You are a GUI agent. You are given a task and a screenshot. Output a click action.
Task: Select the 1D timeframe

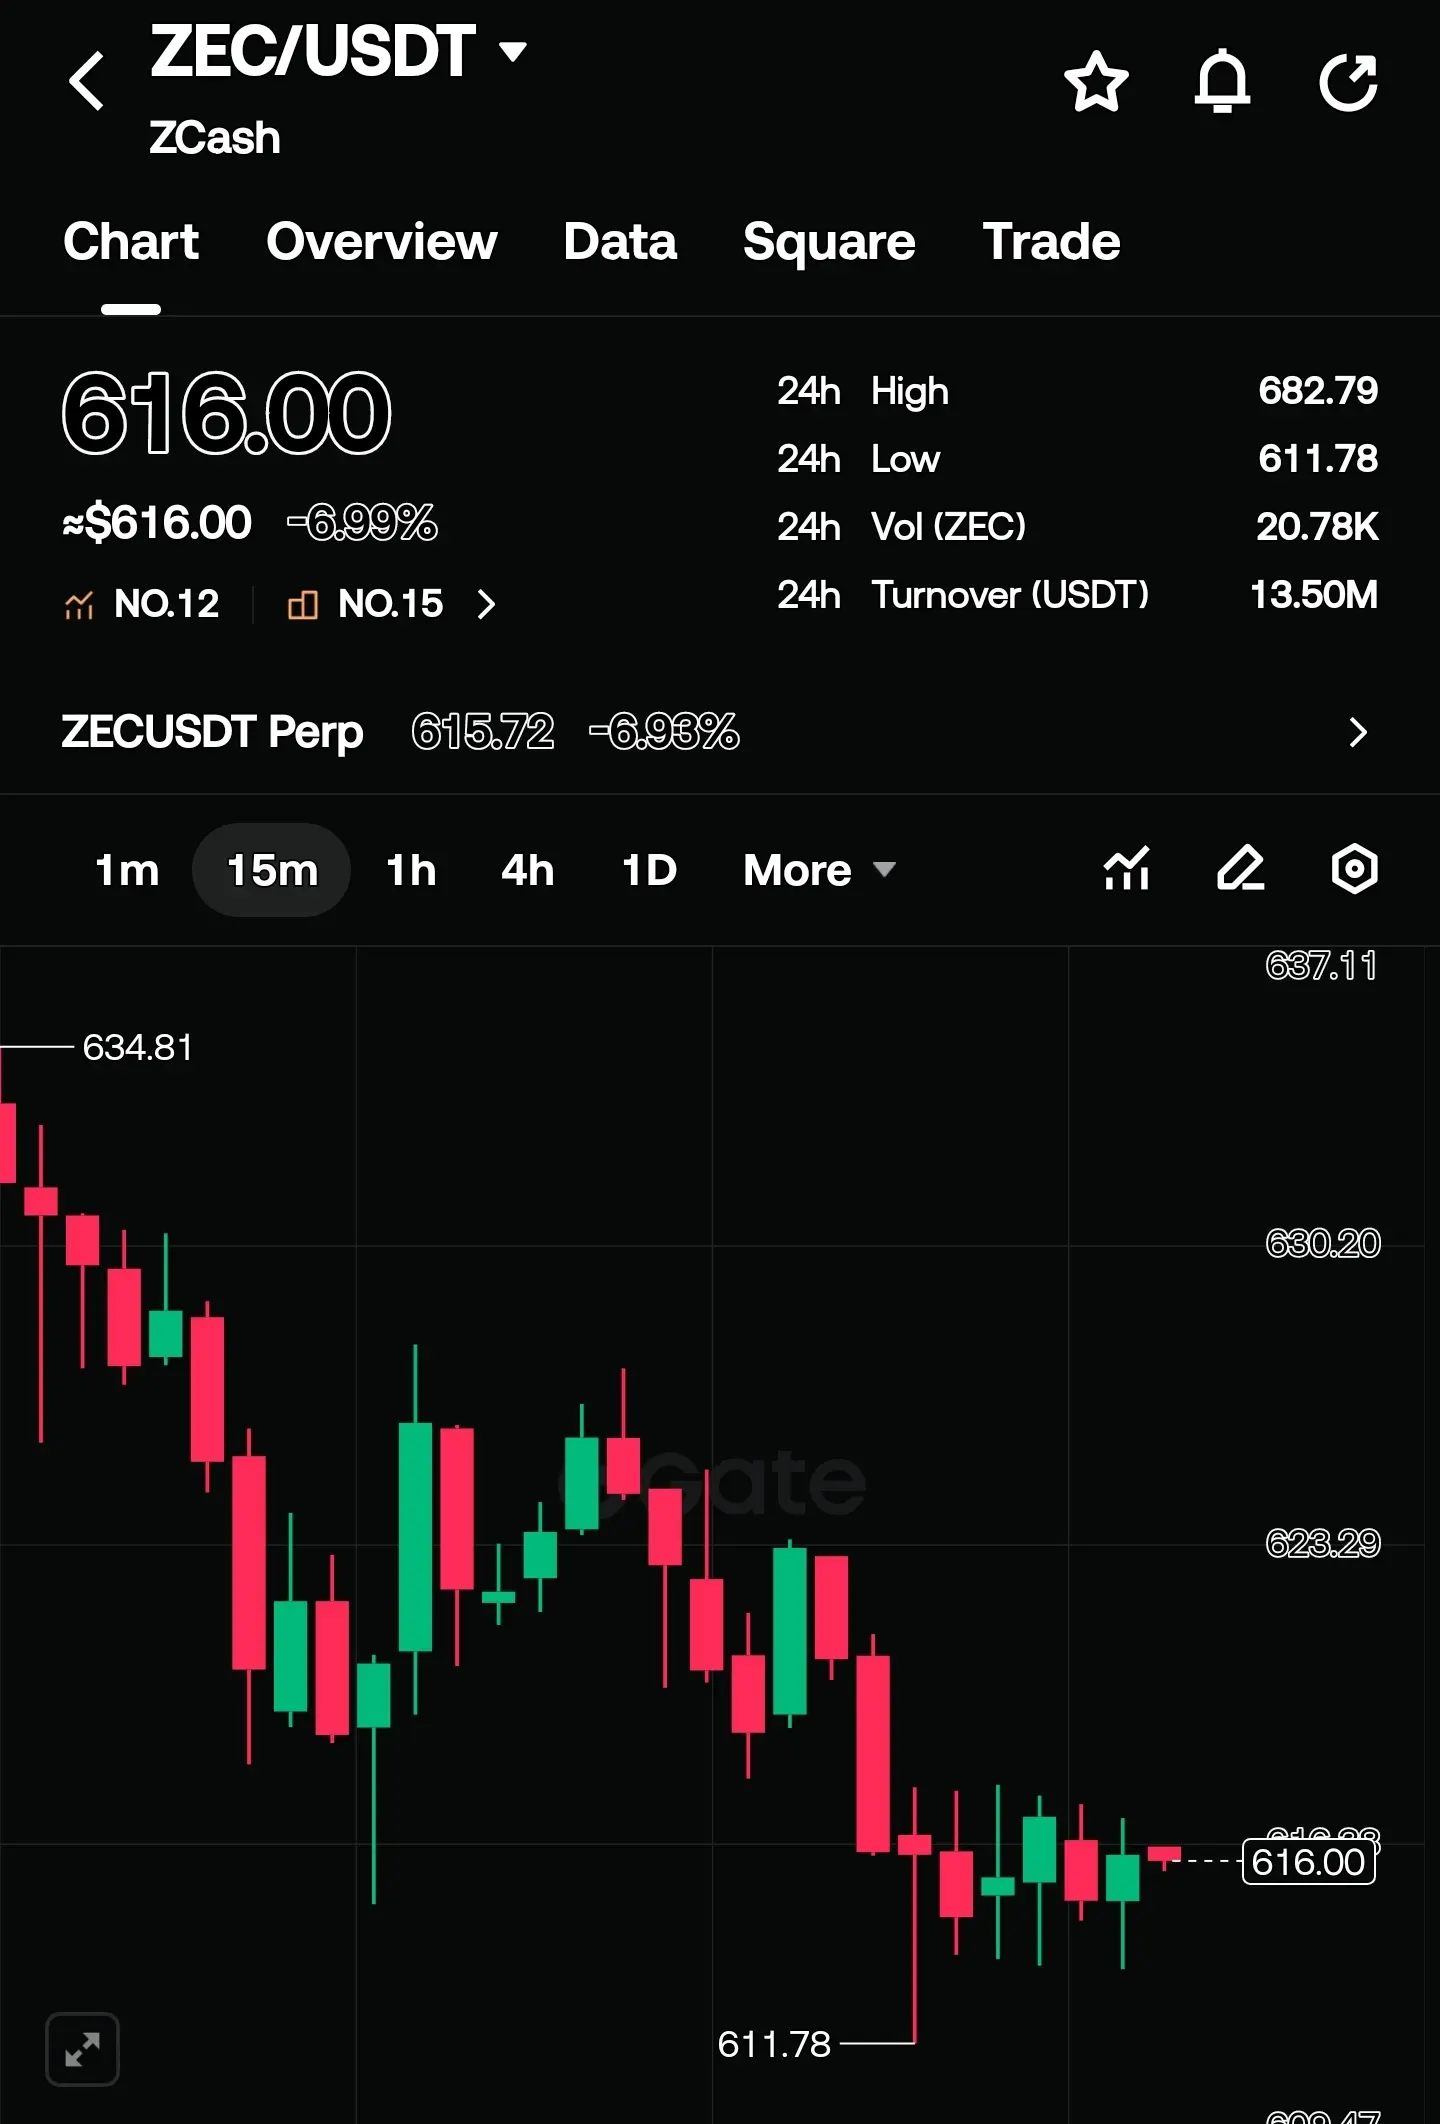click(x=650, y=870)
